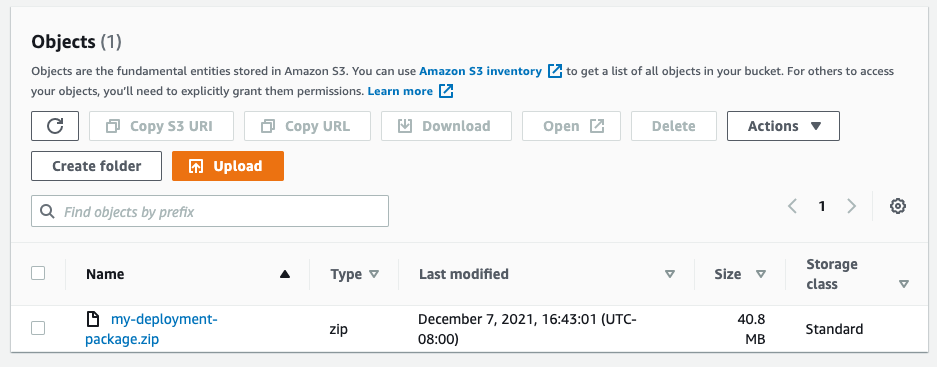Tick the my-deployment-package.zip row checkbox
Viewport: 937px width, 367px height.
pyautogui.click(x=38, y=328)
